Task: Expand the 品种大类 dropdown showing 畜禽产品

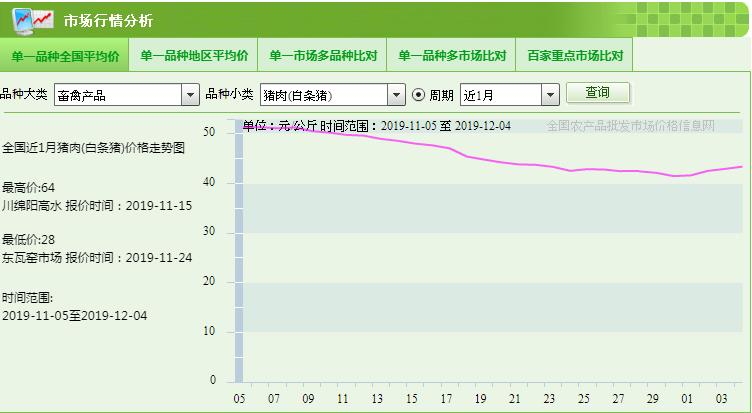Action: tap(190, 95)
